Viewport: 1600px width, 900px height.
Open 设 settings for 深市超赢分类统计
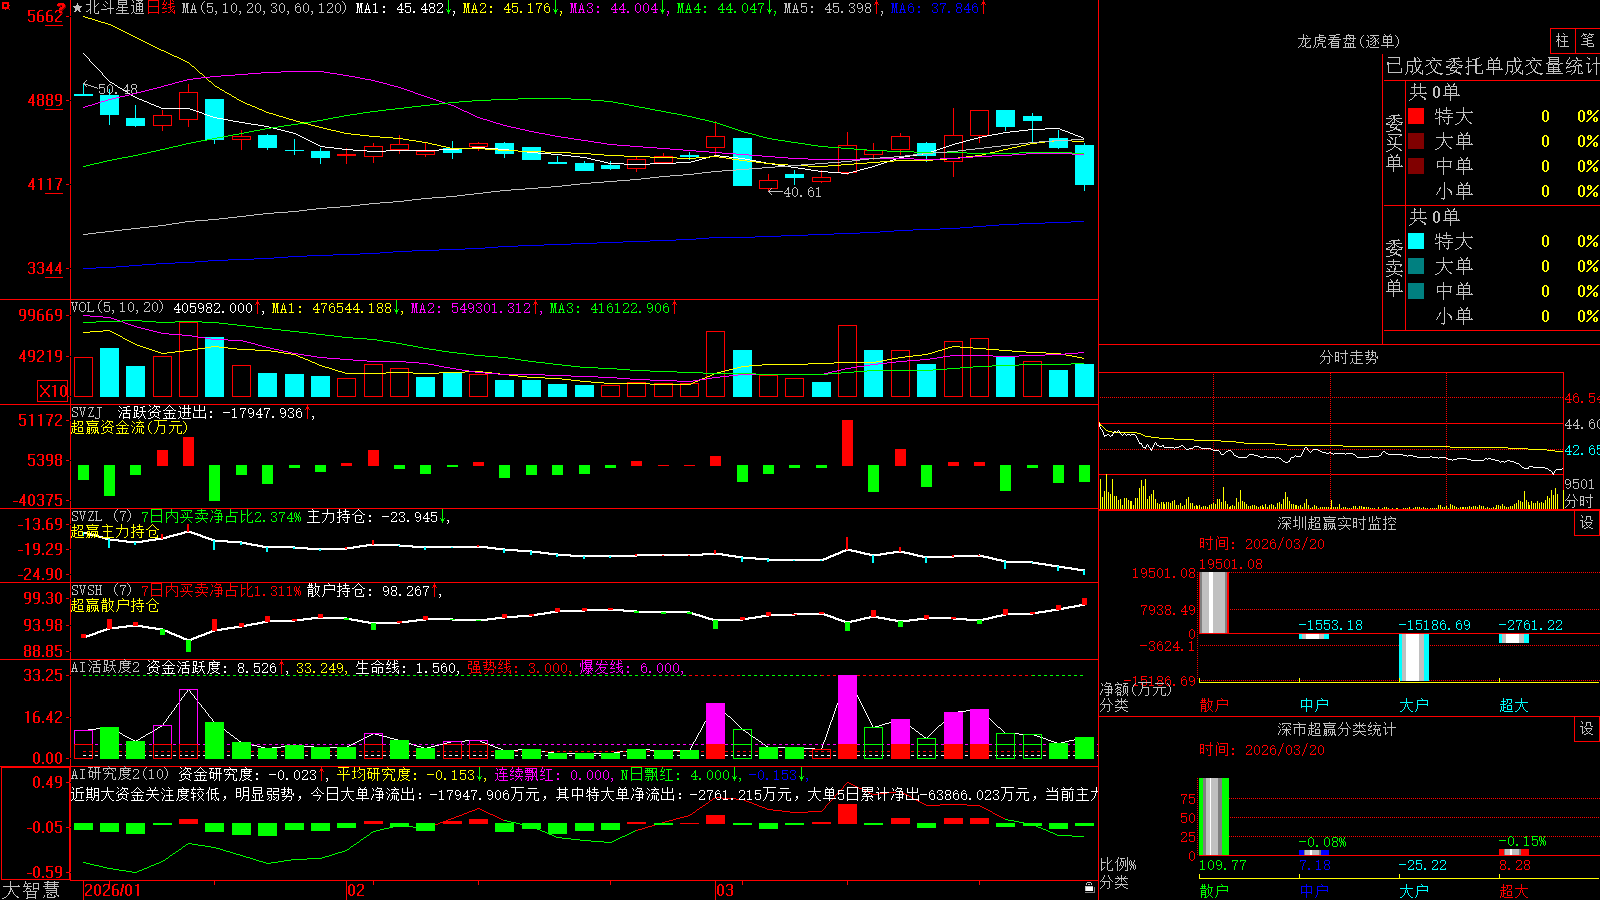1587,729
